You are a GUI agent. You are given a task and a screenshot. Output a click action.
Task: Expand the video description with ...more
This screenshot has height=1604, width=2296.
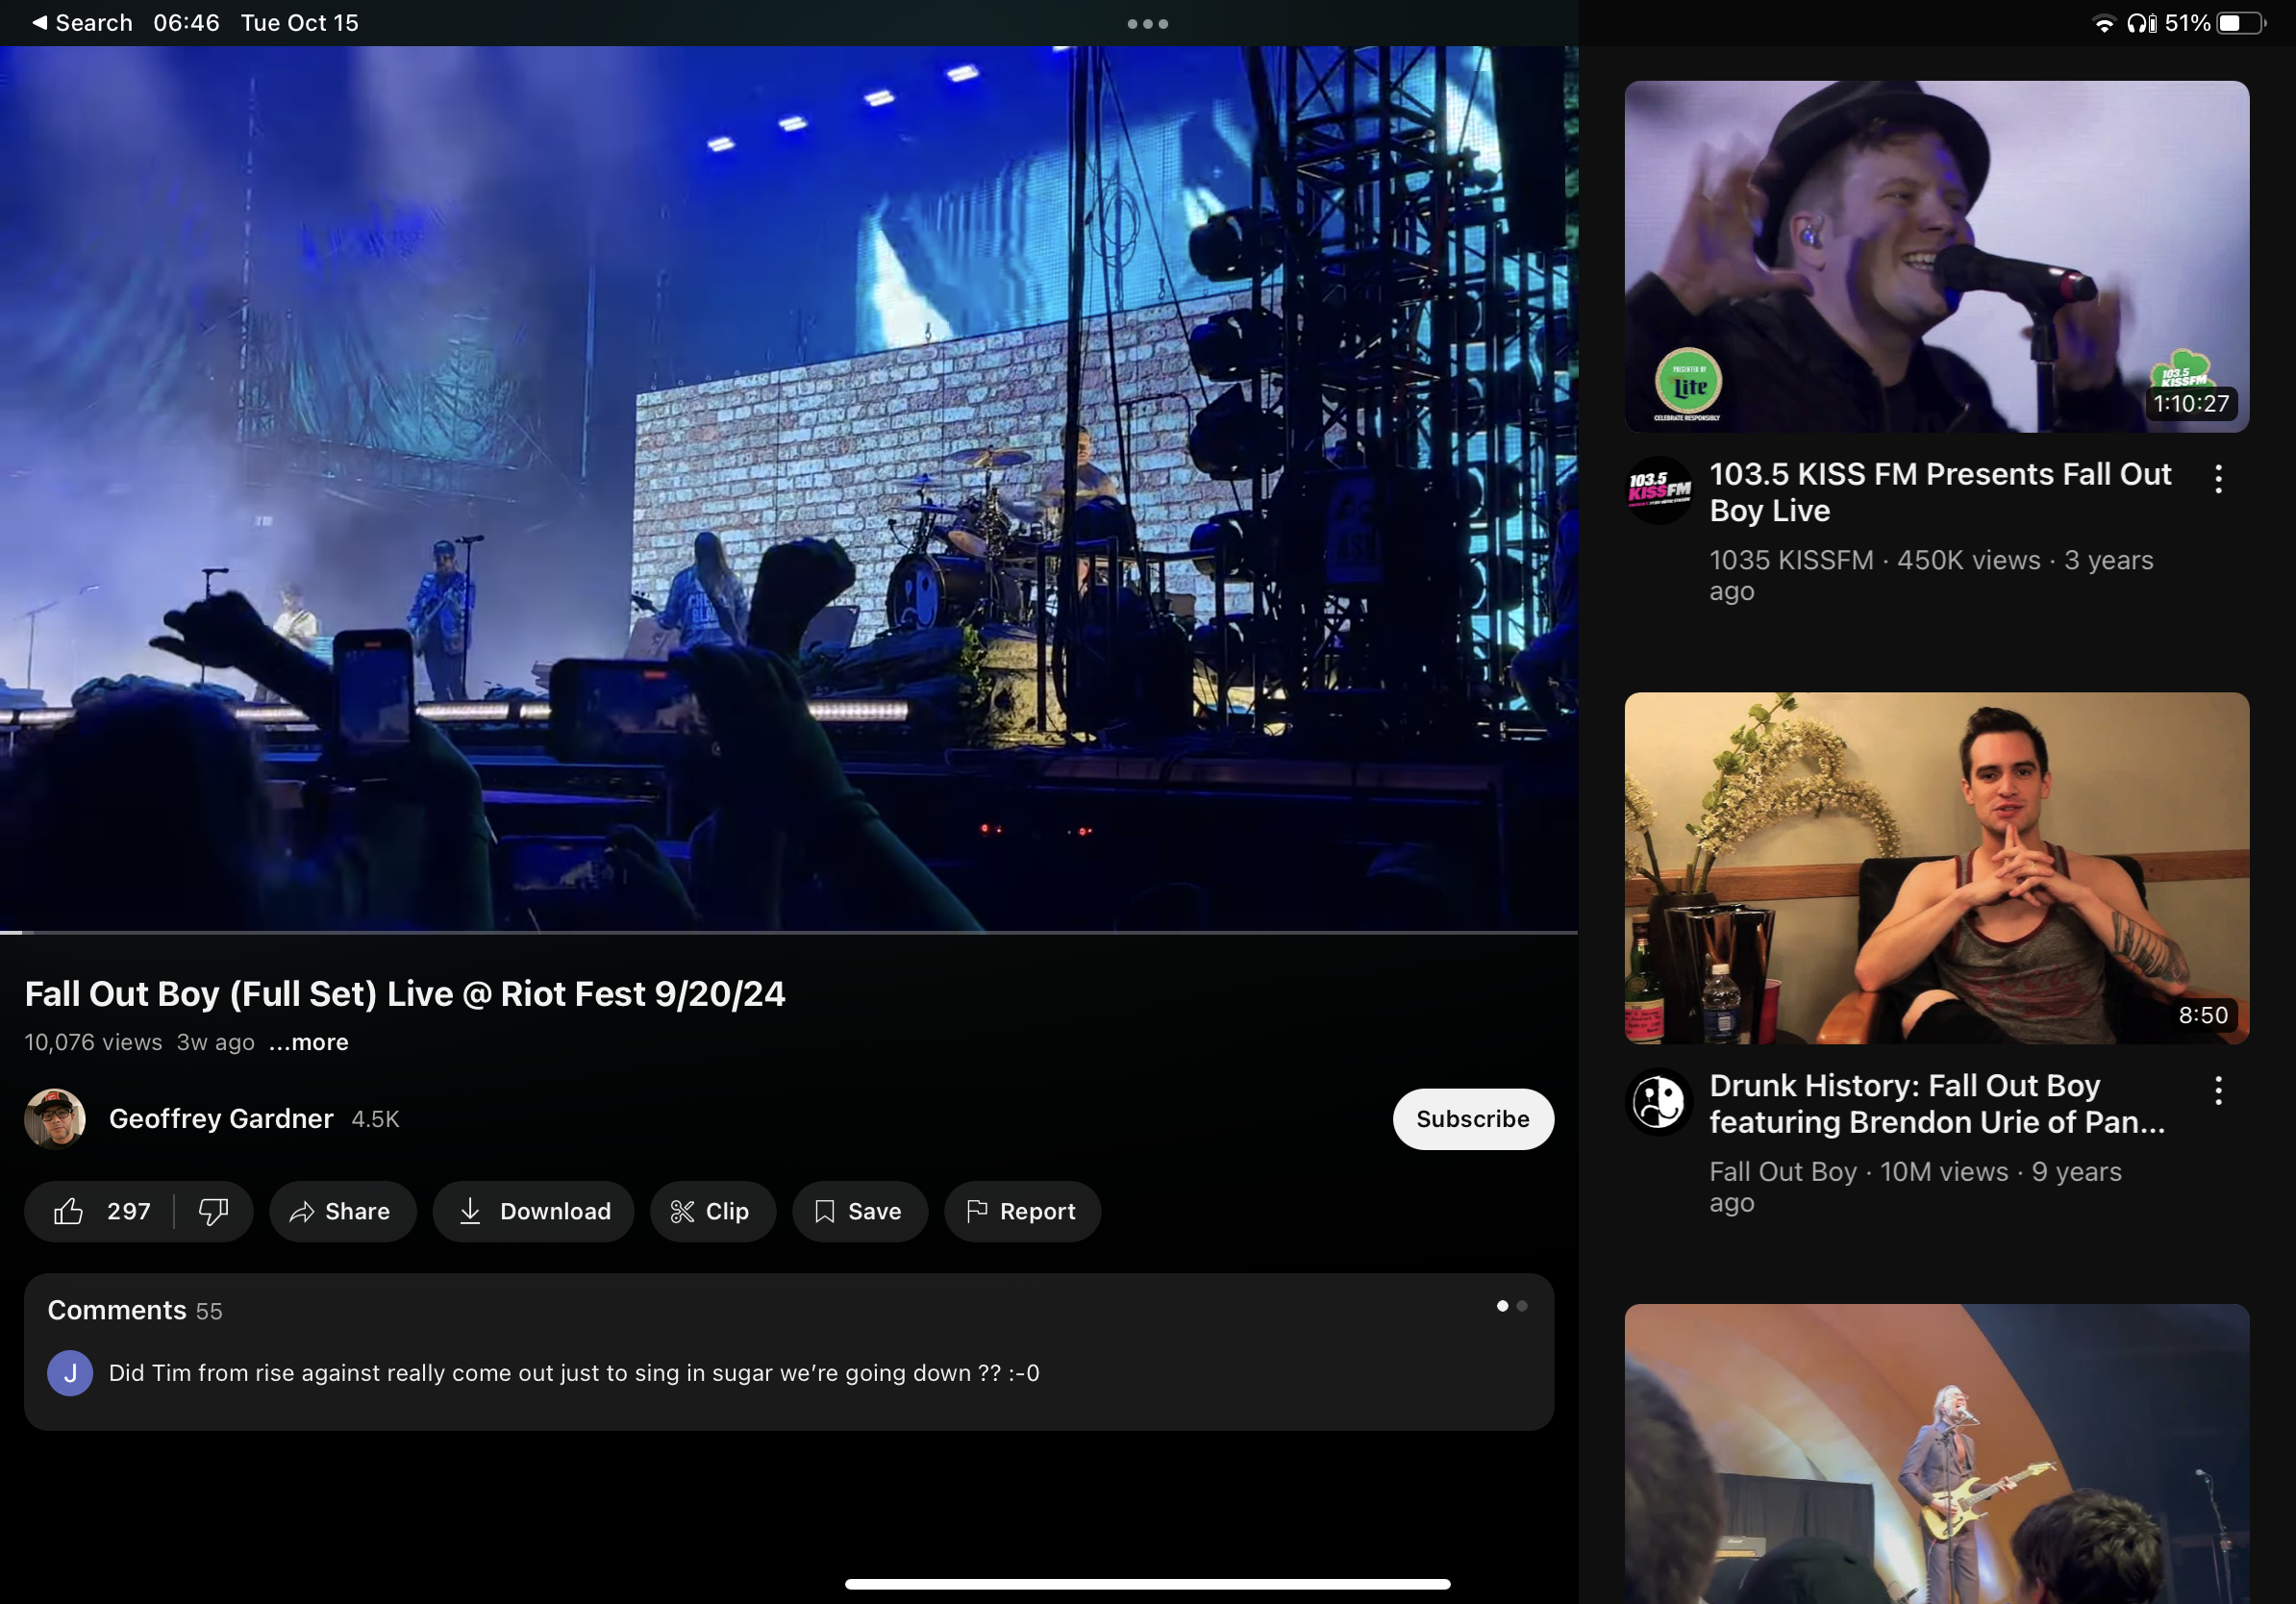coord(309,1042)
